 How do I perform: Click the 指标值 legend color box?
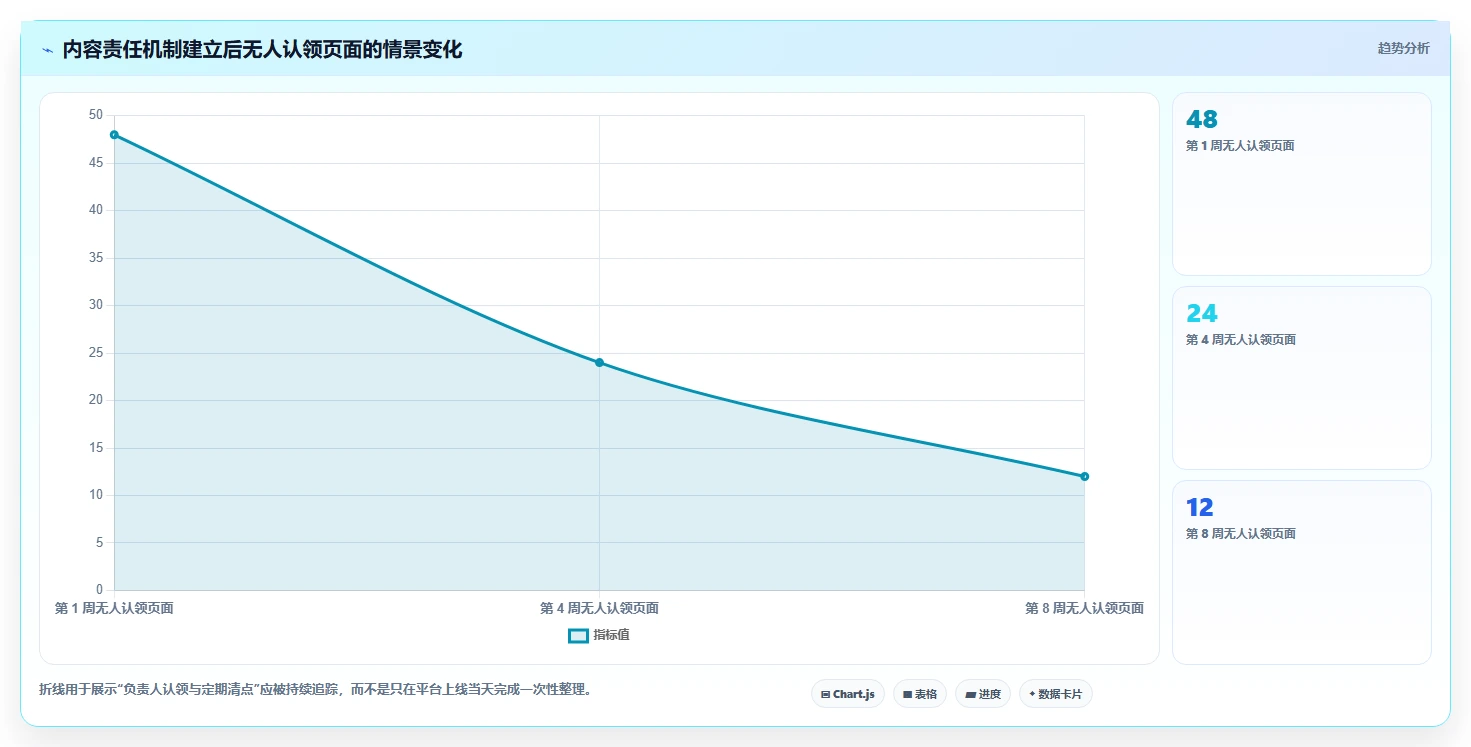[578, 635]
